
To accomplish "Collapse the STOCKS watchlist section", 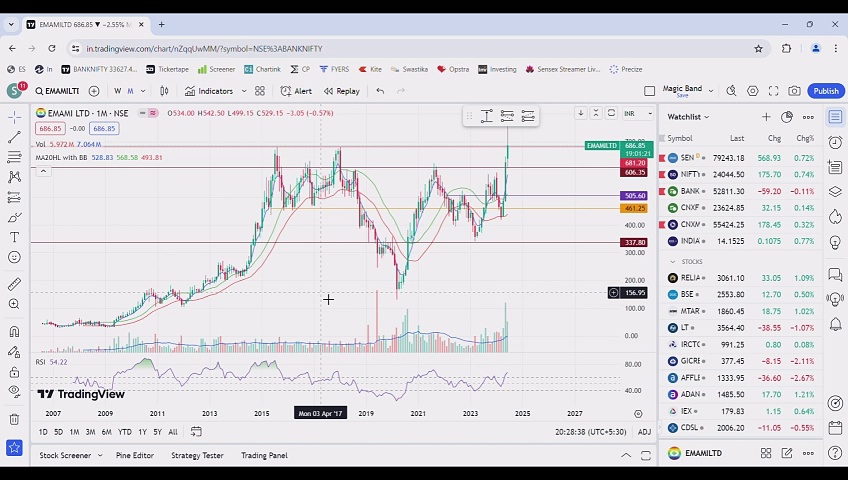I will point(673,262).
